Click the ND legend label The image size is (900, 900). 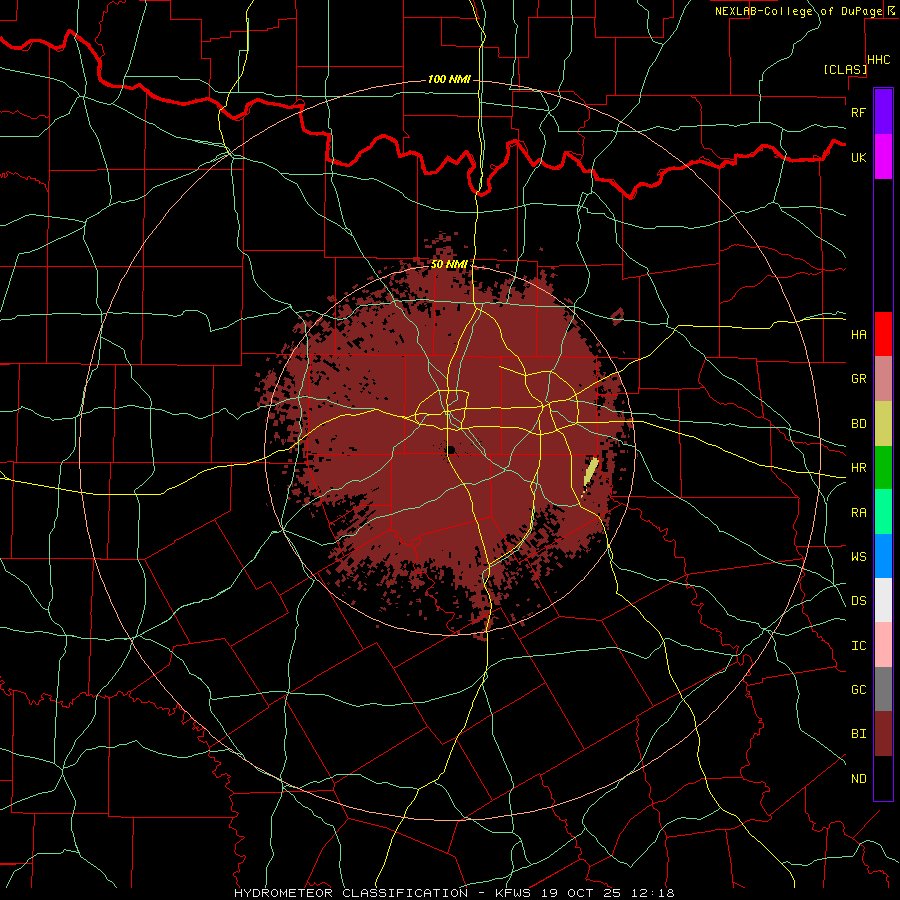point(858,779)
